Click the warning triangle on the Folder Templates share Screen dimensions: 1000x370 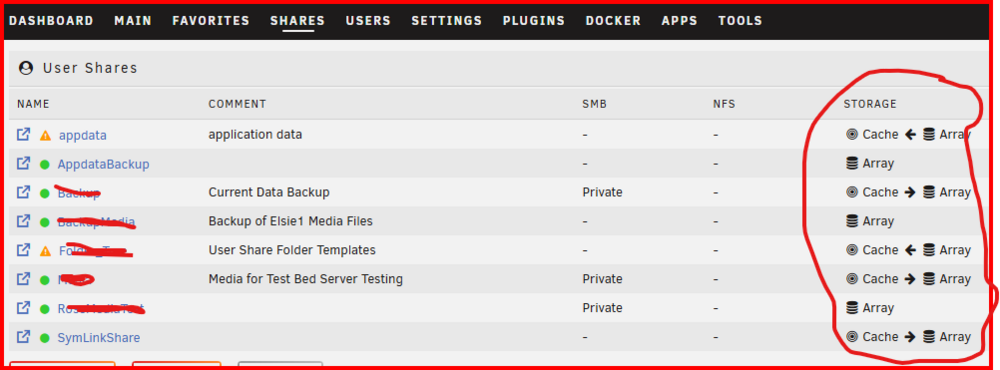coord(45,251)
